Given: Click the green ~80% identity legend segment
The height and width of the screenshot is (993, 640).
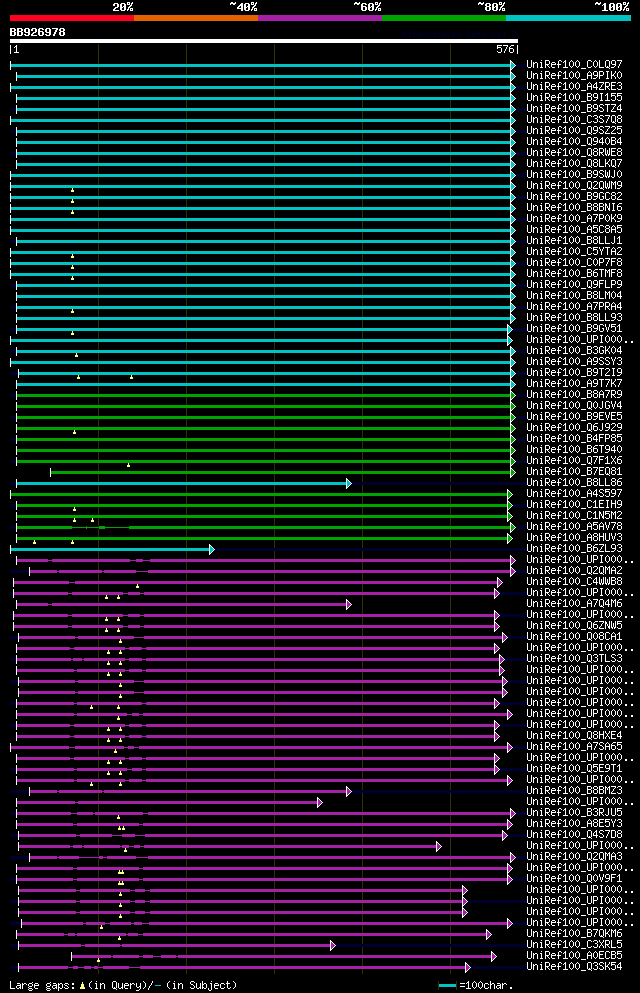Looking at the screenshot, I should click(444, 18).
